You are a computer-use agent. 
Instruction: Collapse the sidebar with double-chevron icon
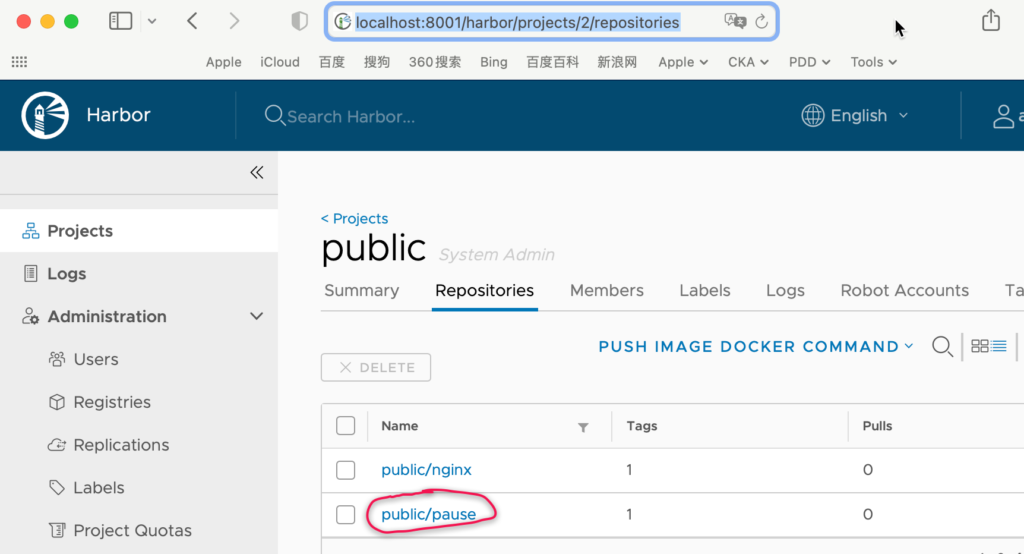pos(257,172)
